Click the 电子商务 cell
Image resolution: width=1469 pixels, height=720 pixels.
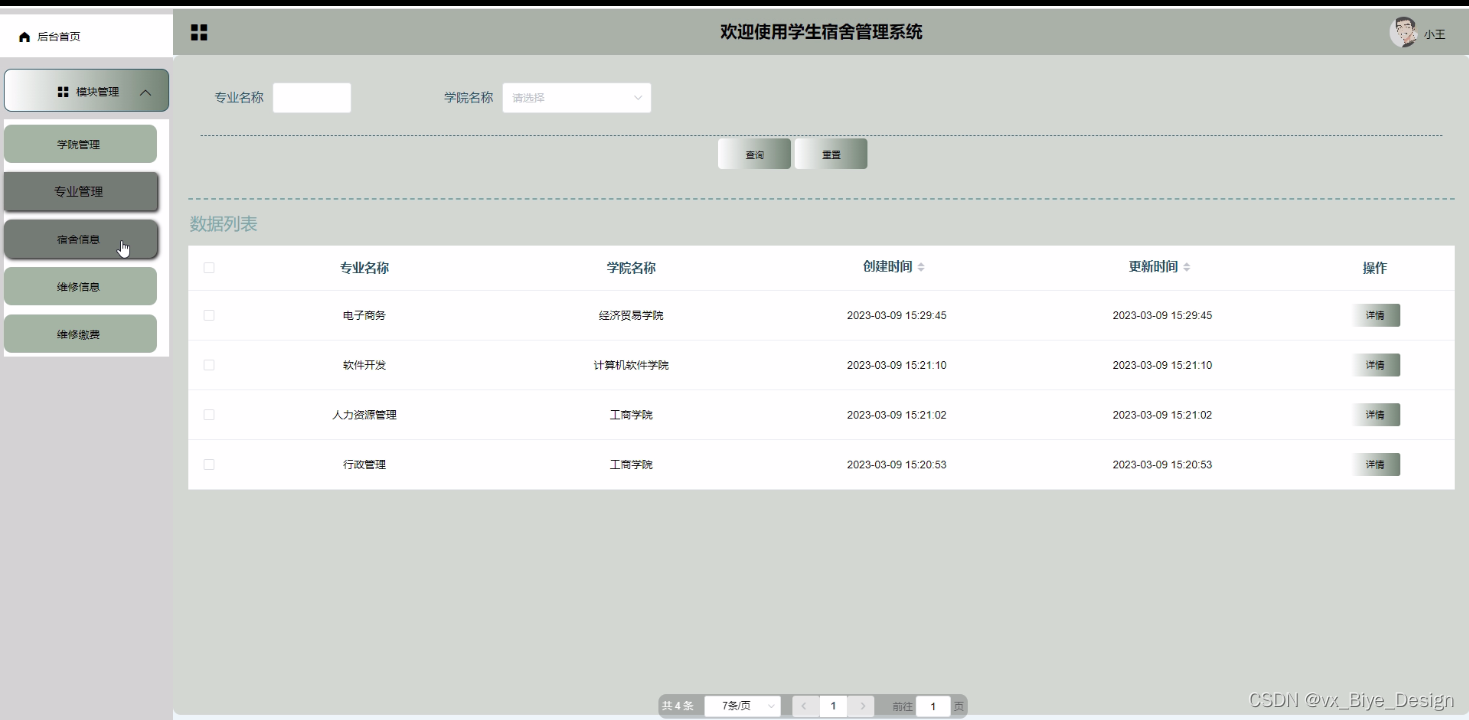click(x=364, y=315)
